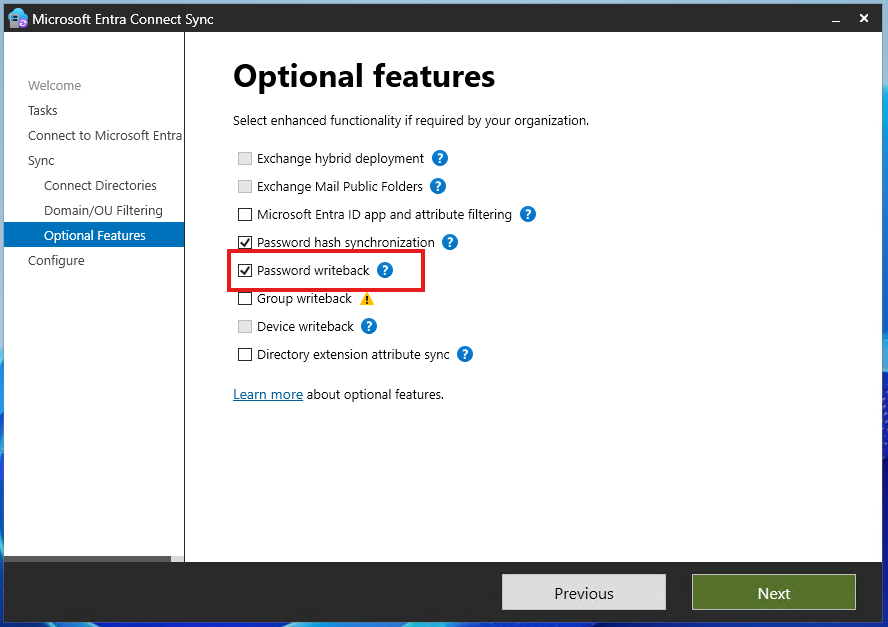The width and height of the screenshot is (888, 627).
Task: View Exchange Mail Public Folders help icon
Action: click(438, 186)
